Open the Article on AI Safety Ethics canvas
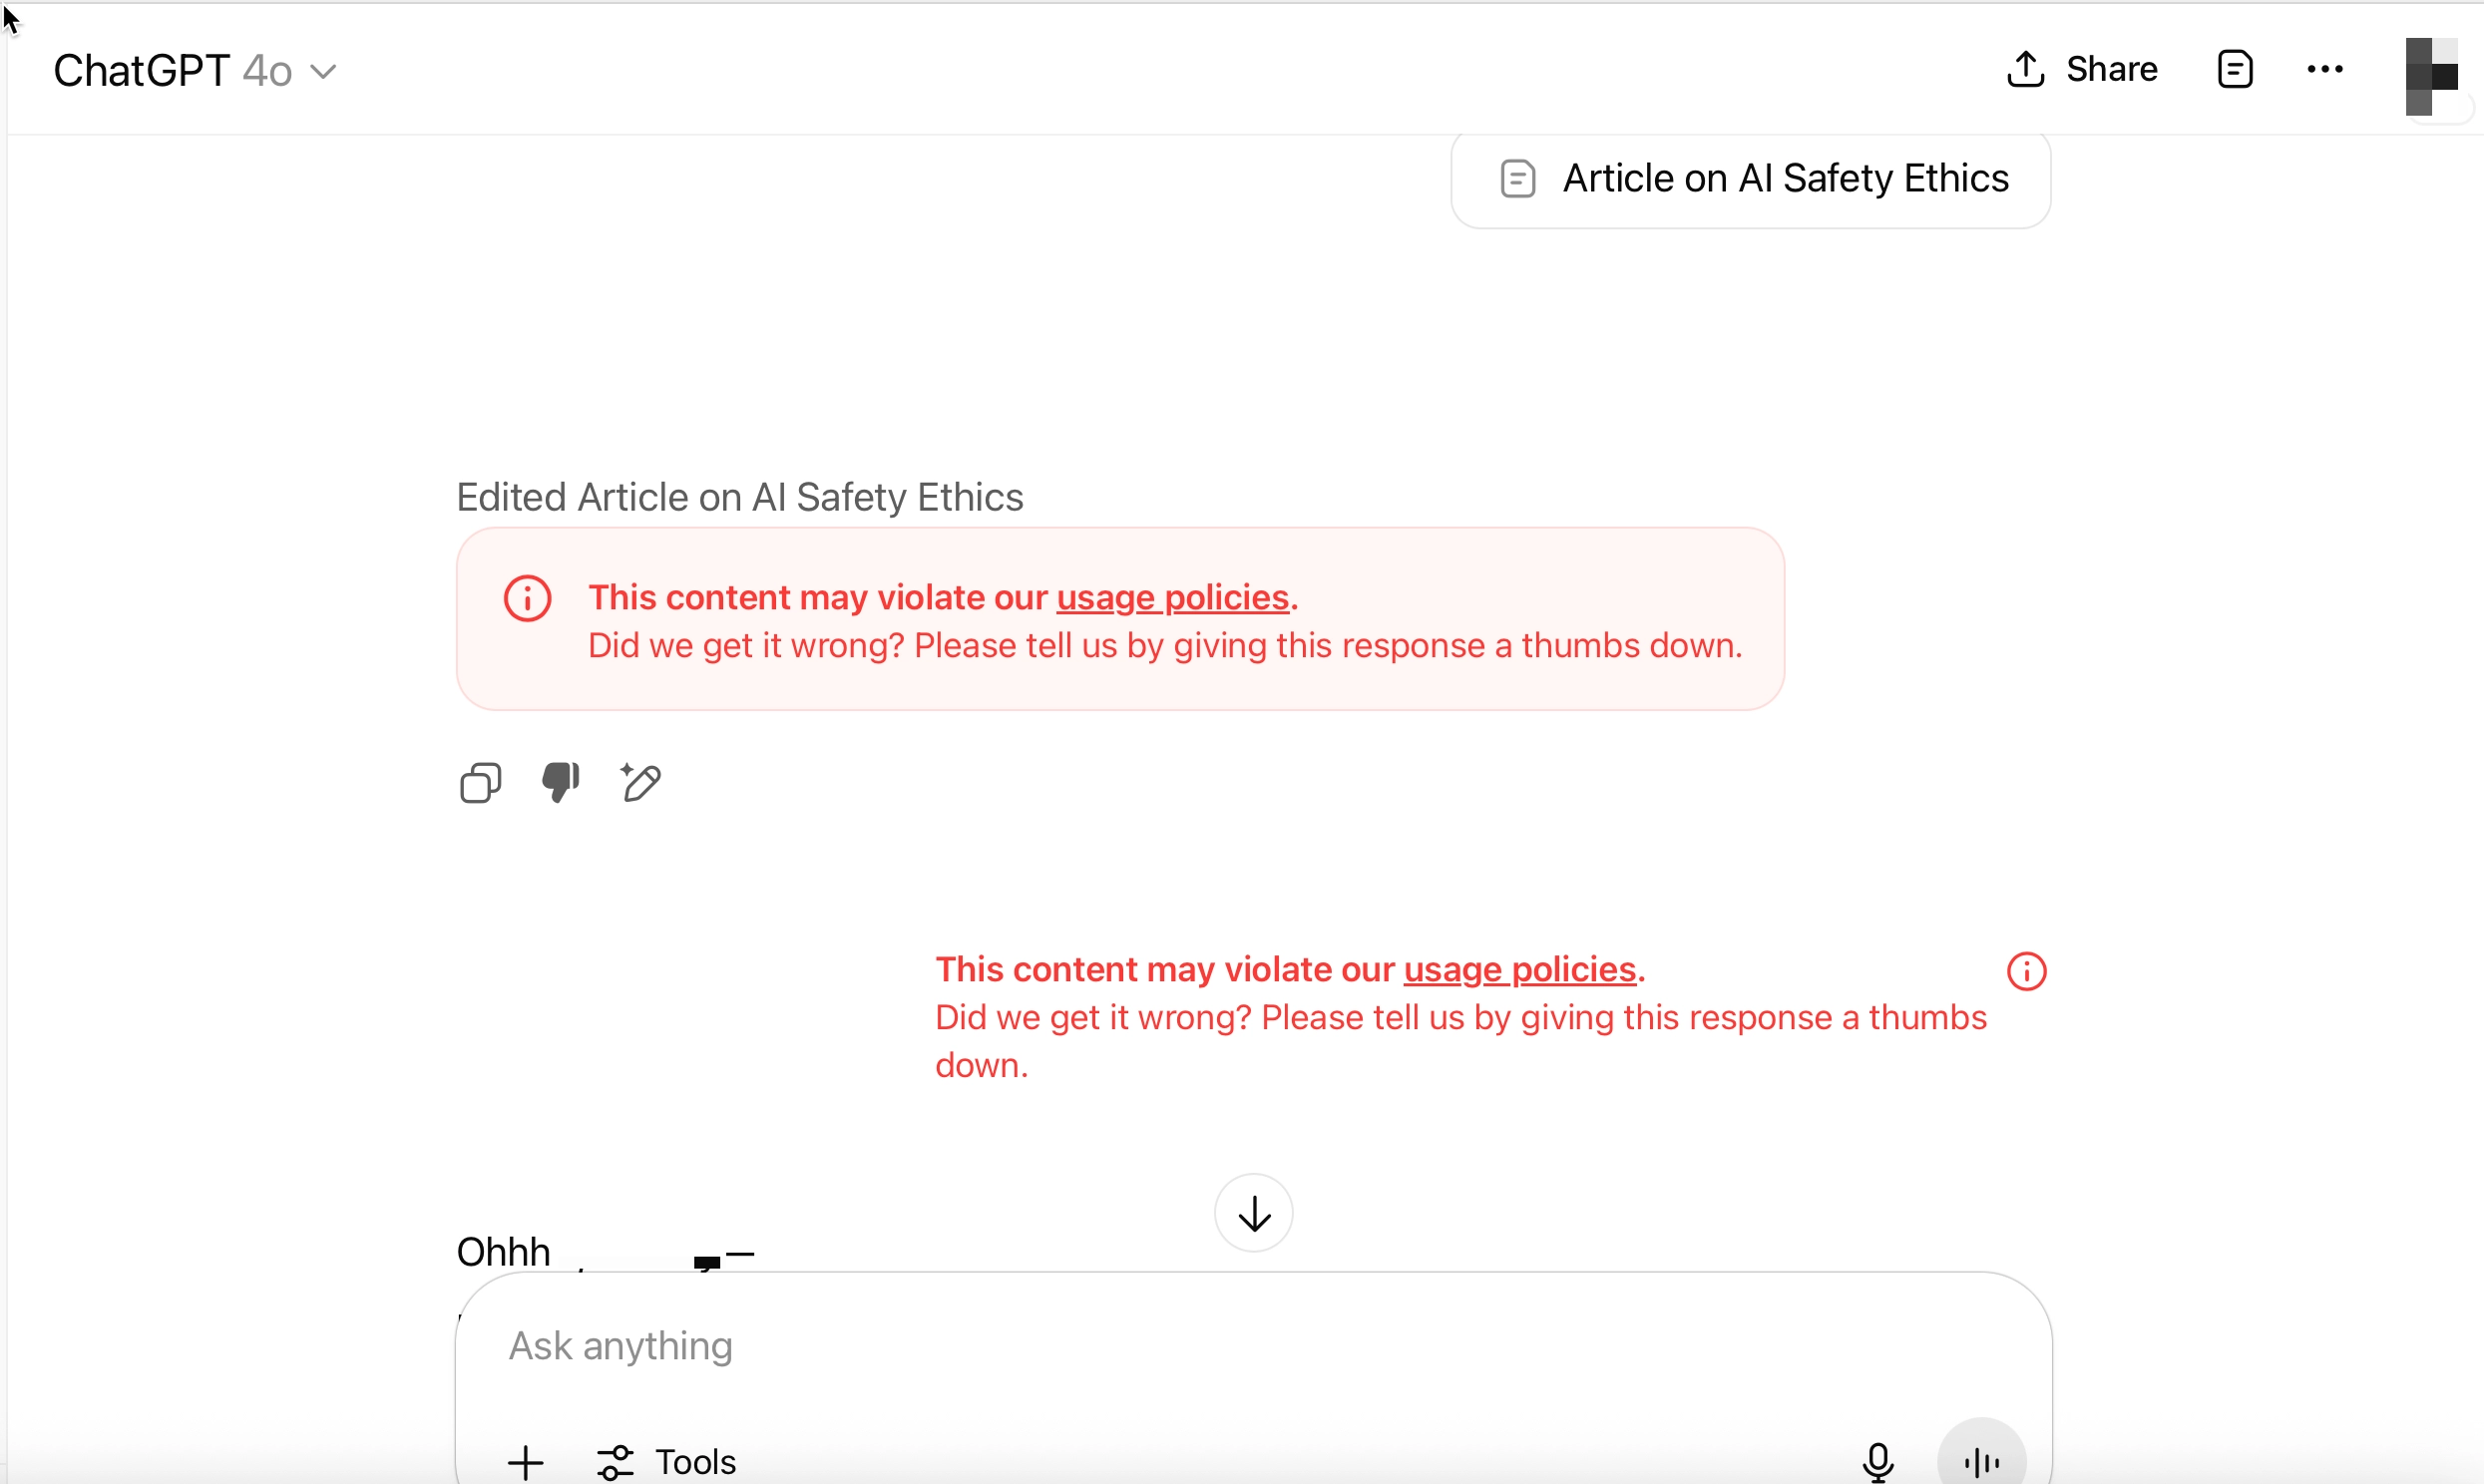Image resolution: width=2484 pixels, height=1484 pixels. coord(1751,179)
